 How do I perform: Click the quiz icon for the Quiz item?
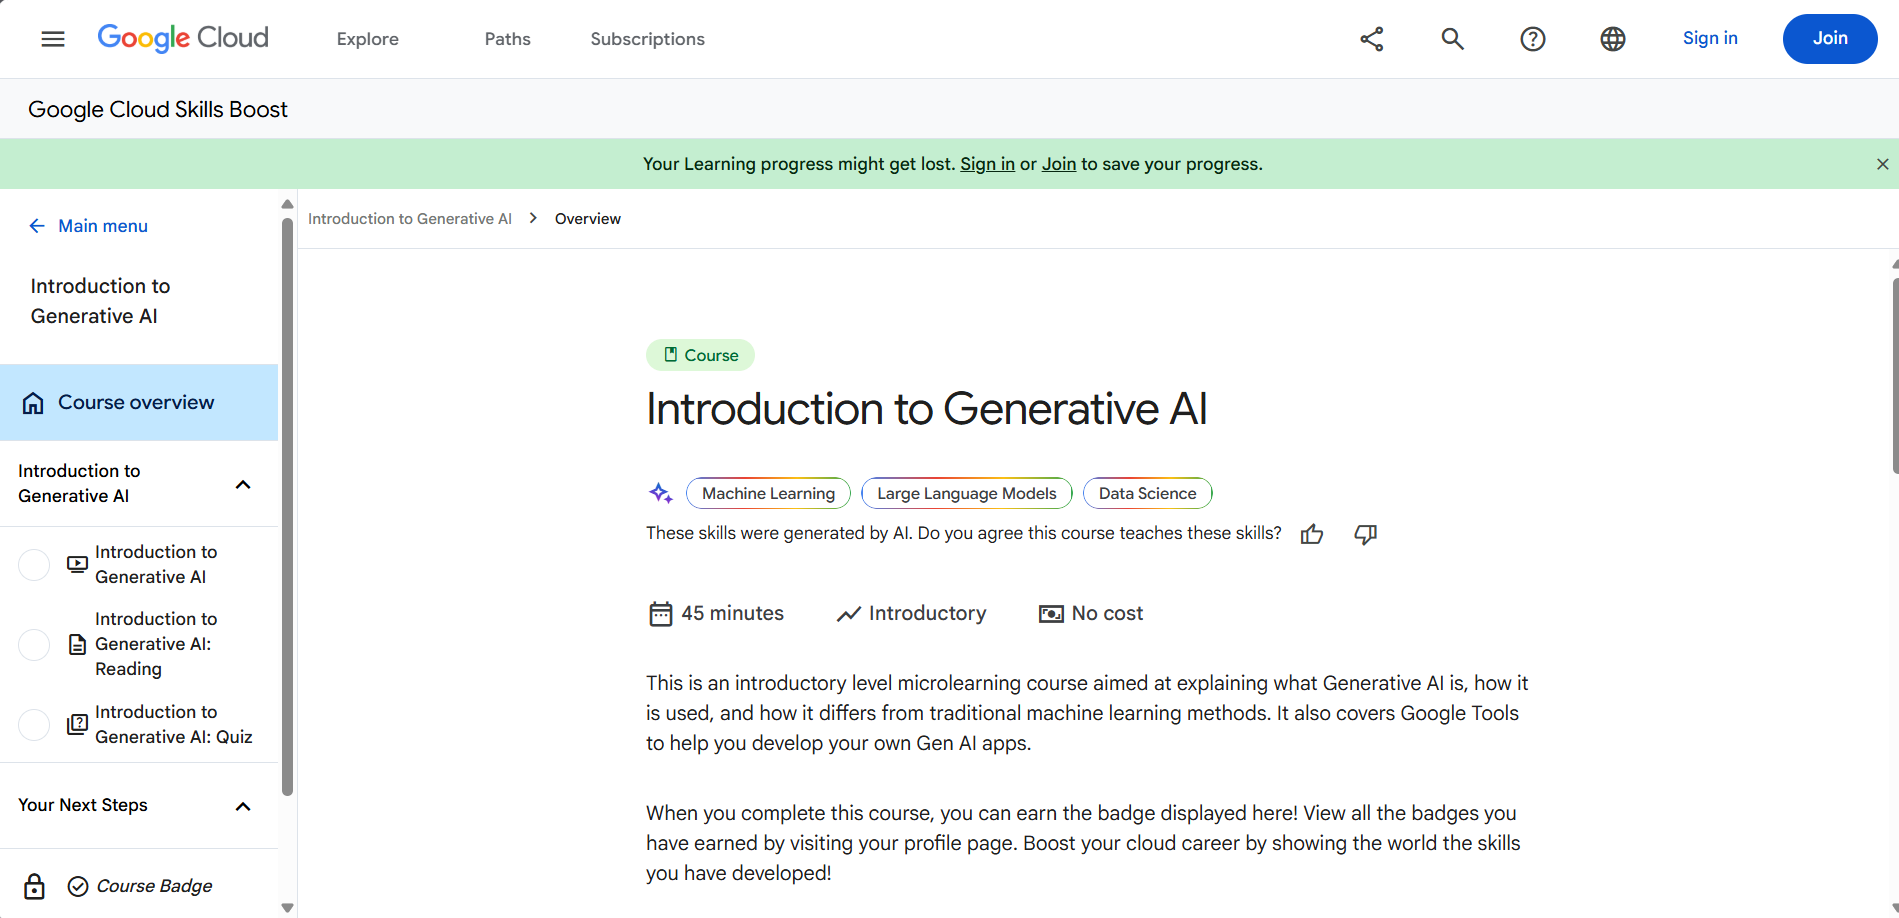point(77,724)
